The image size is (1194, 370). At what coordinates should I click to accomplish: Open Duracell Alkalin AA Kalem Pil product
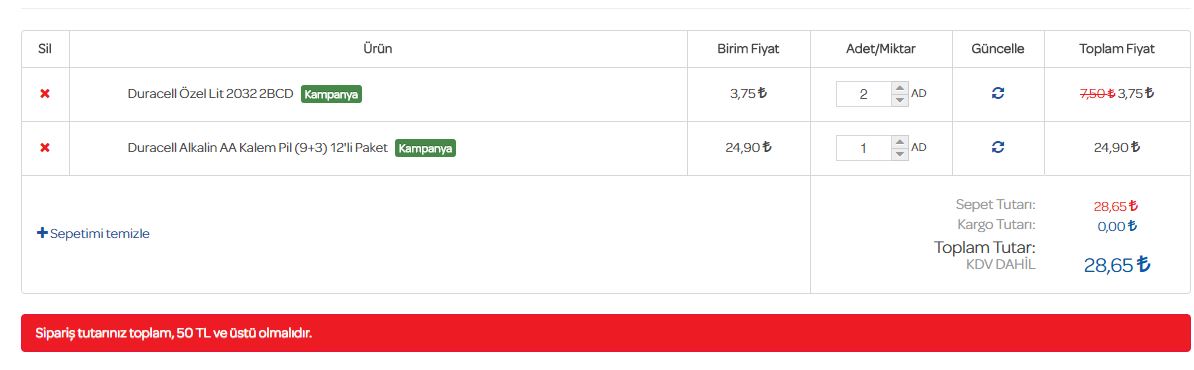[257, 148]
